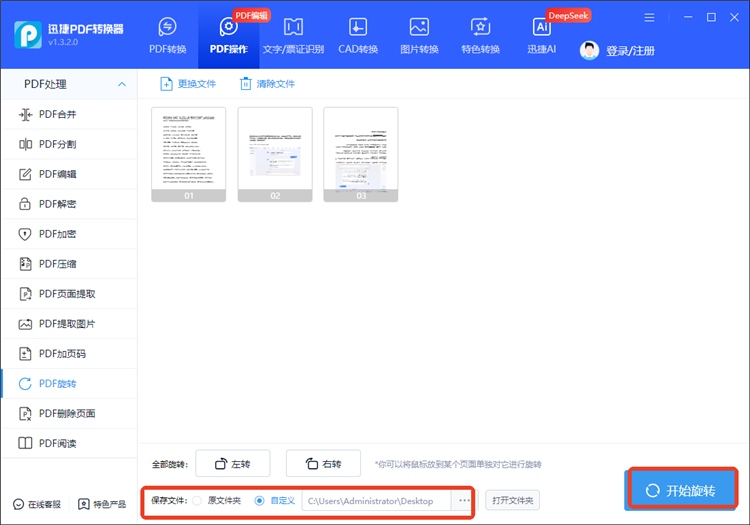Maximize the application window
Screen dimensions: 750x525
pyautogui.click(x=711, y=17)
